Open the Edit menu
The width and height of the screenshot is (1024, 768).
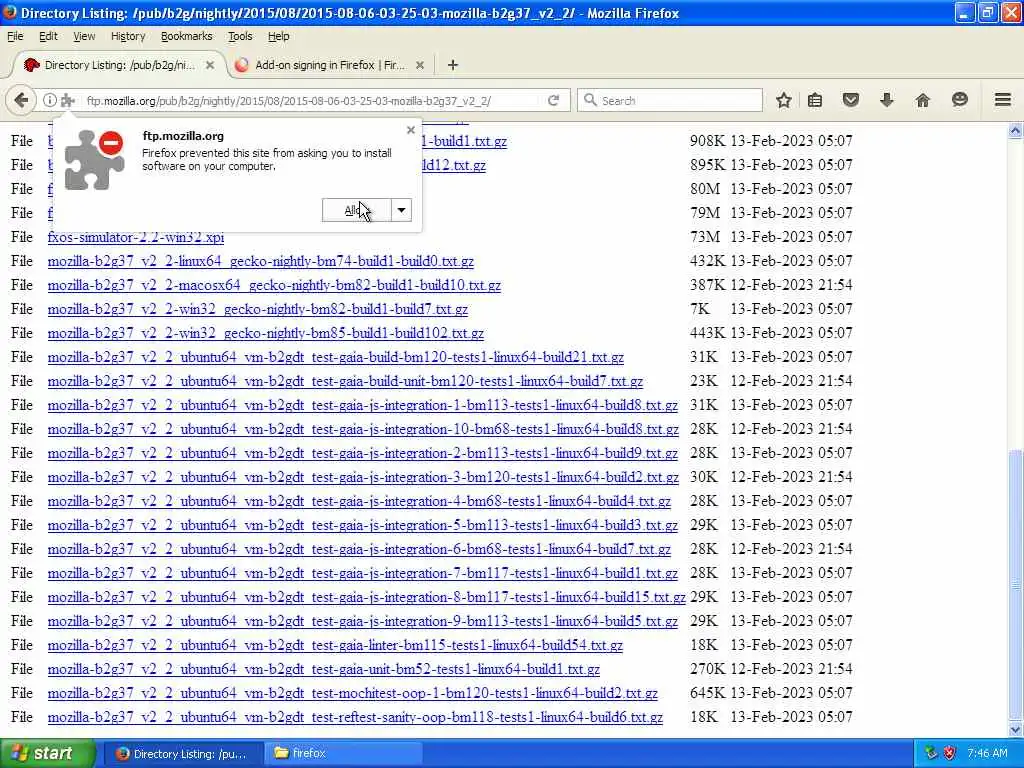point(48,37)
